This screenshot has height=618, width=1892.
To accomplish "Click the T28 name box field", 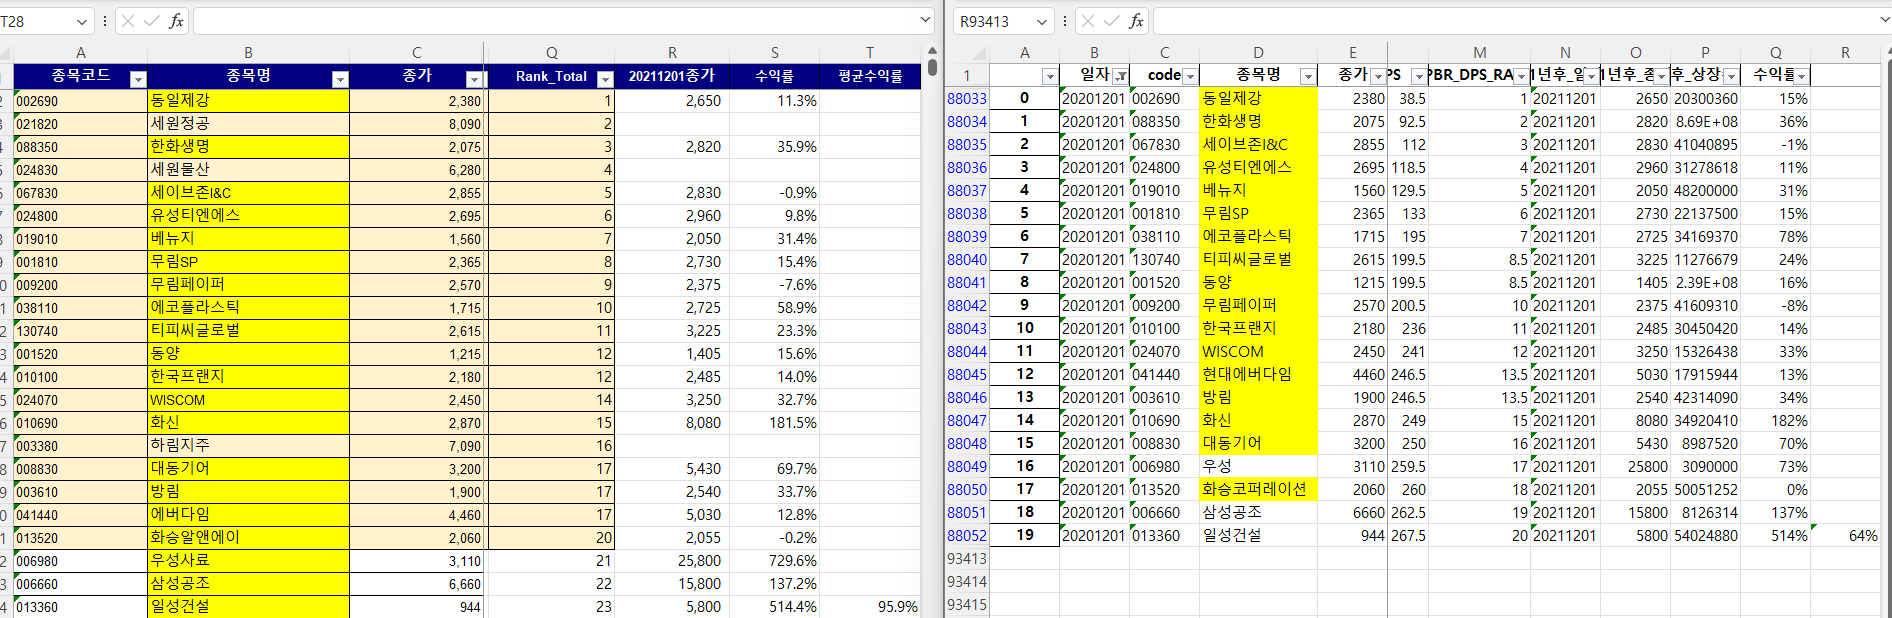I will pyautogui.click(x=36, y=21).
